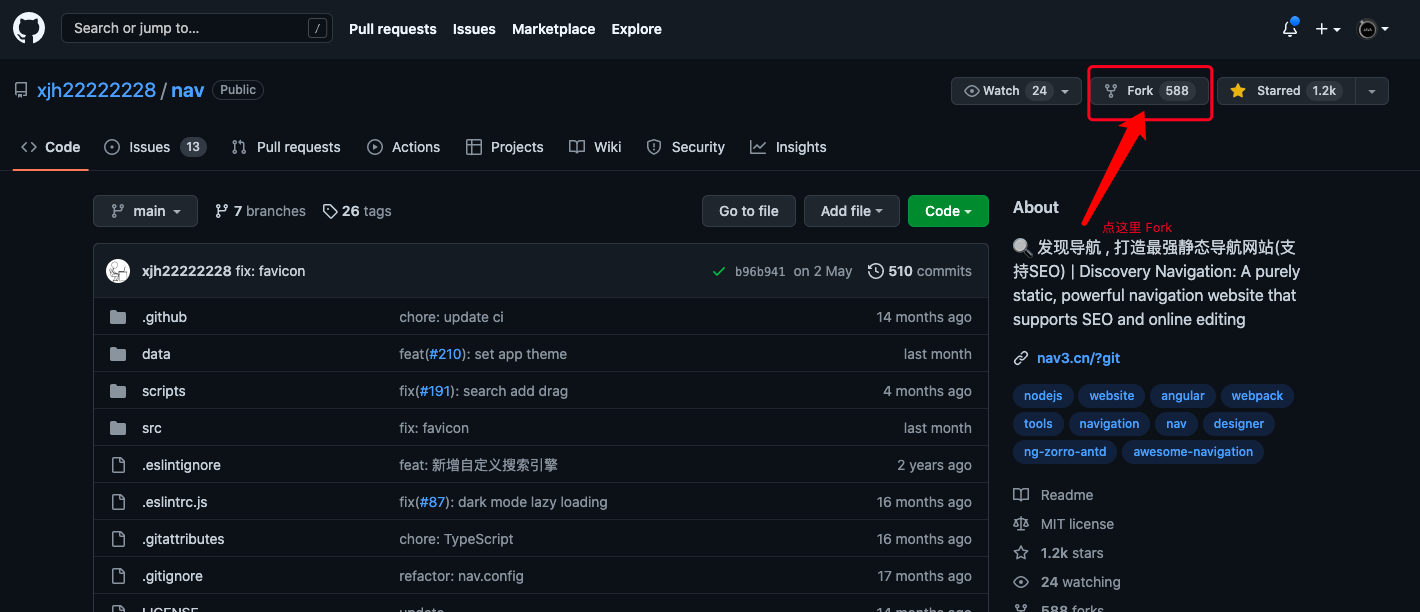1420x612 pixels.
Task: Open the commit author avatar
Action: coord(119,271)
